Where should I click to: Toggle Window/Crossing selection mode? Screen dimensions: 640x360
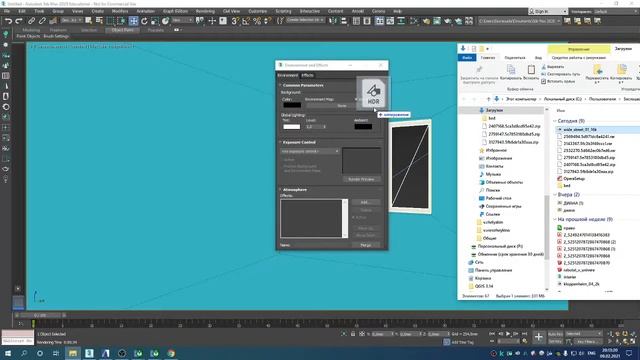(x=121, y=21)
